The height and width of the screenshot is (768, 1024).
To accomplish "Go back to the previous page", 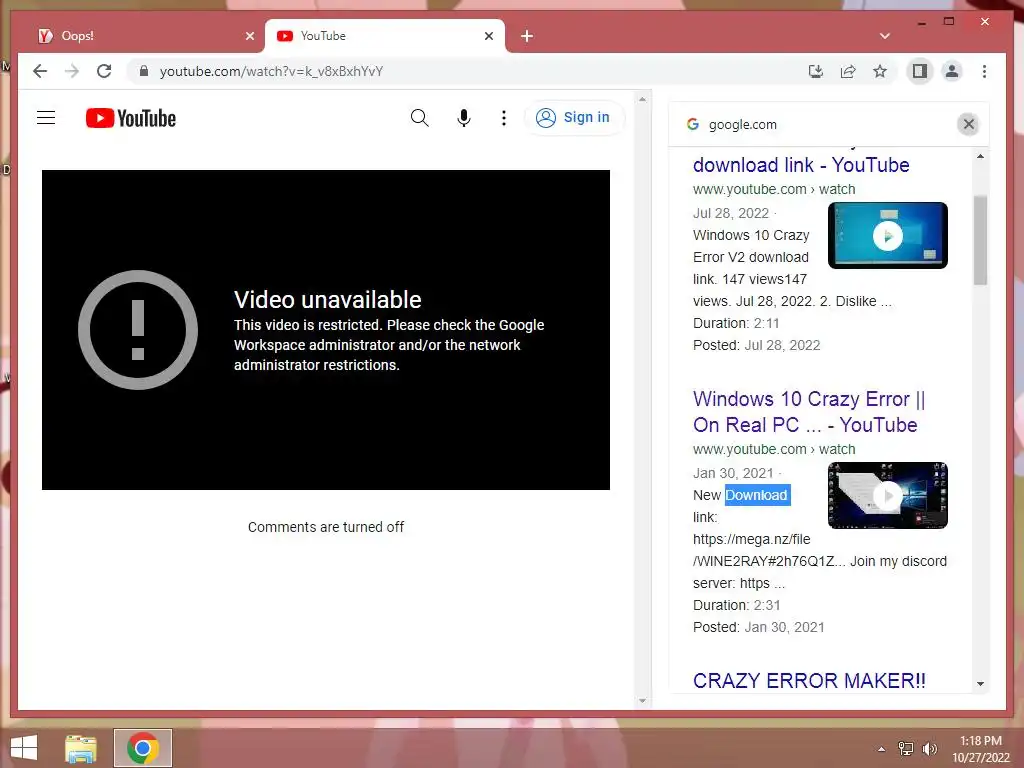I will [40, 71].
